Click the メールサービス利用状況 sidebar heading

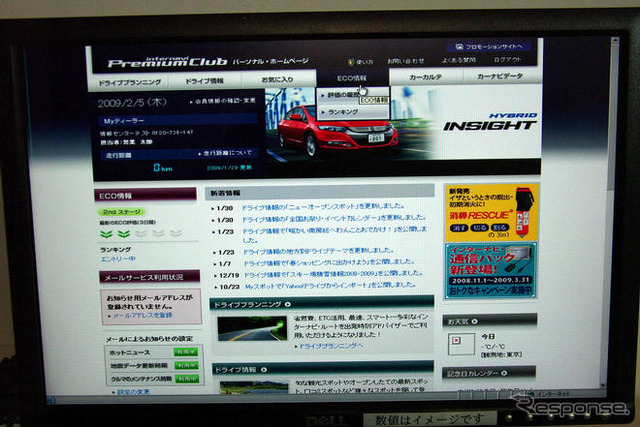click(149, 277)
